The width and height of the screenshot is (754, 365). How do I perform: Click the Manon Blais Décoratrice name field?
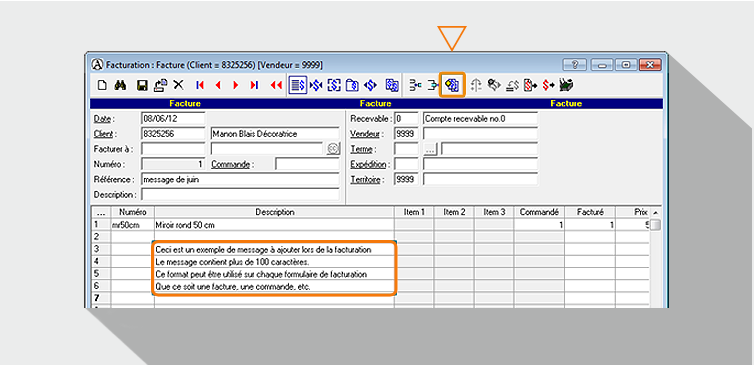point(275,134)
